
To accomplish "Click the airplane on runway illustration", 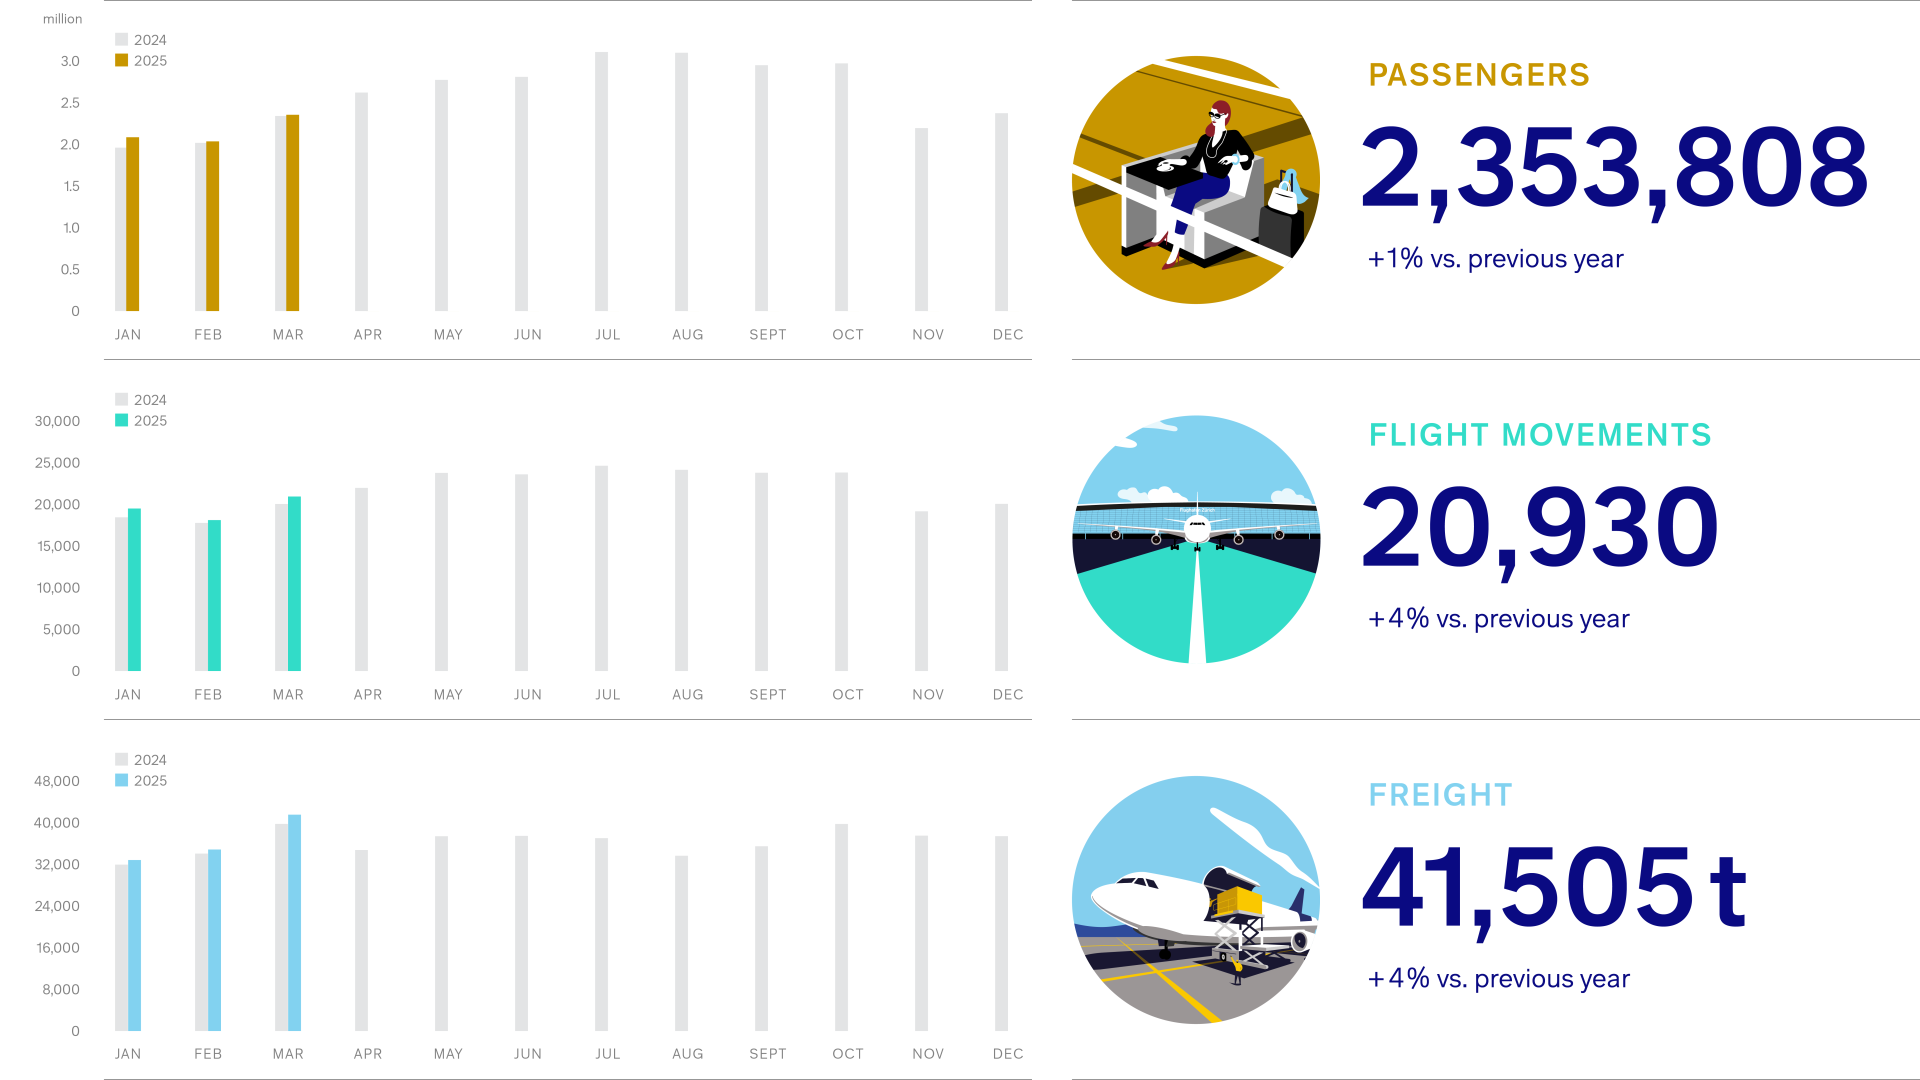I will (1195, 539).
